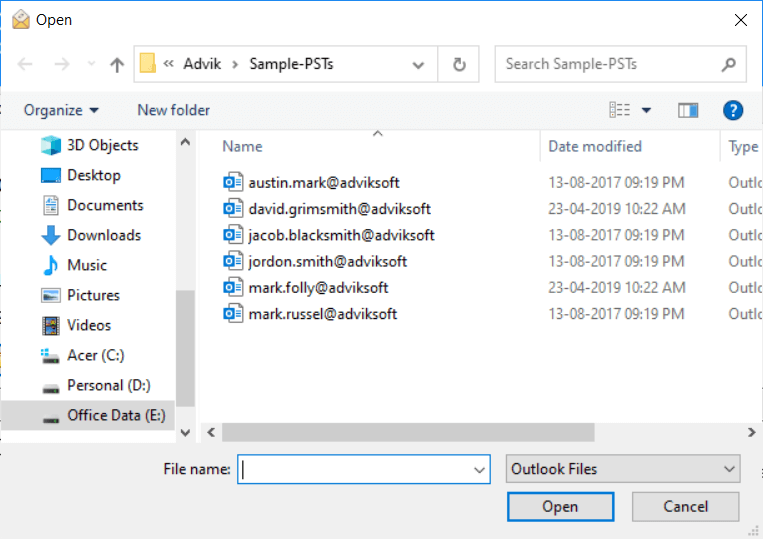Select file mark.folly@adviksoft
This screenshot has height=539, width=763.
[x=318, y=287]
